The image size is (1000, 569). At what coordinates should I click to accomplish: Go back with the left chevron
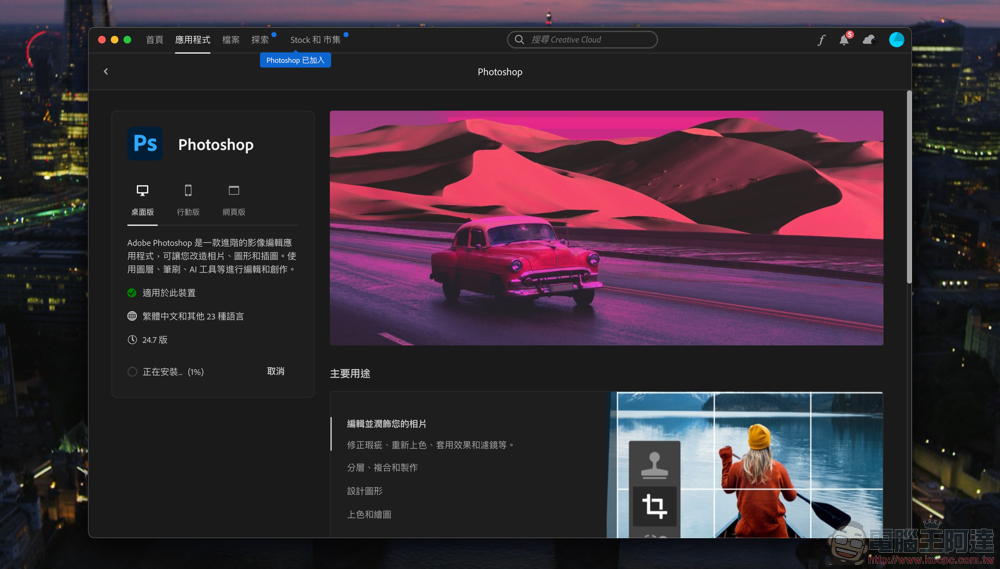(x=106, y=72)
